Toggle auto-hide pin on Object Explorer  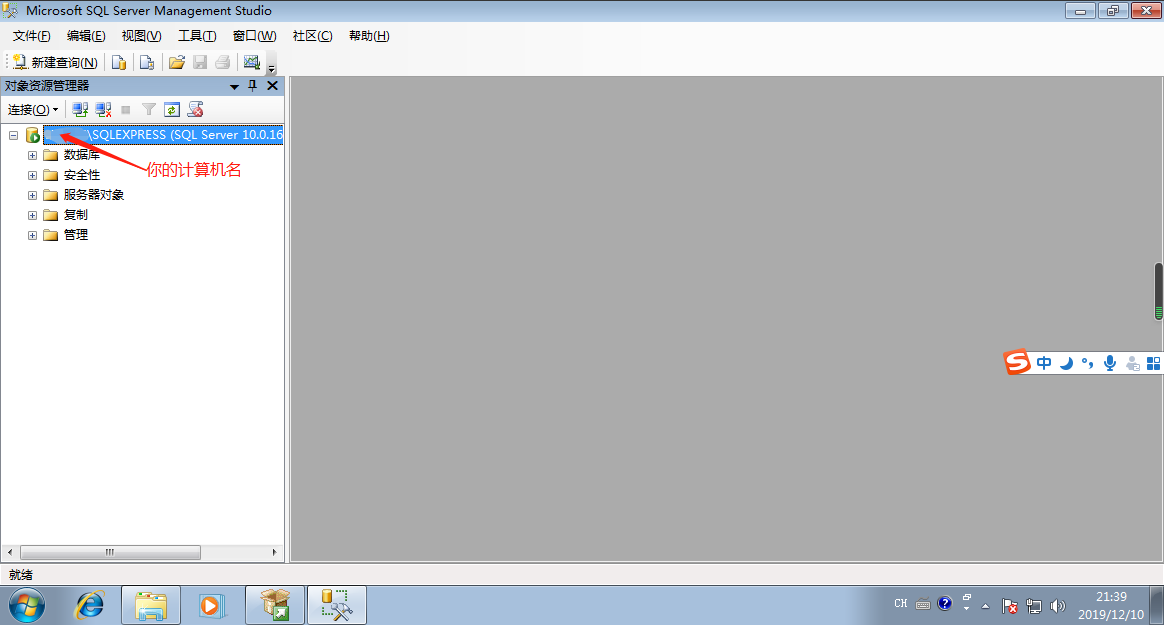(x=252, y=86)
